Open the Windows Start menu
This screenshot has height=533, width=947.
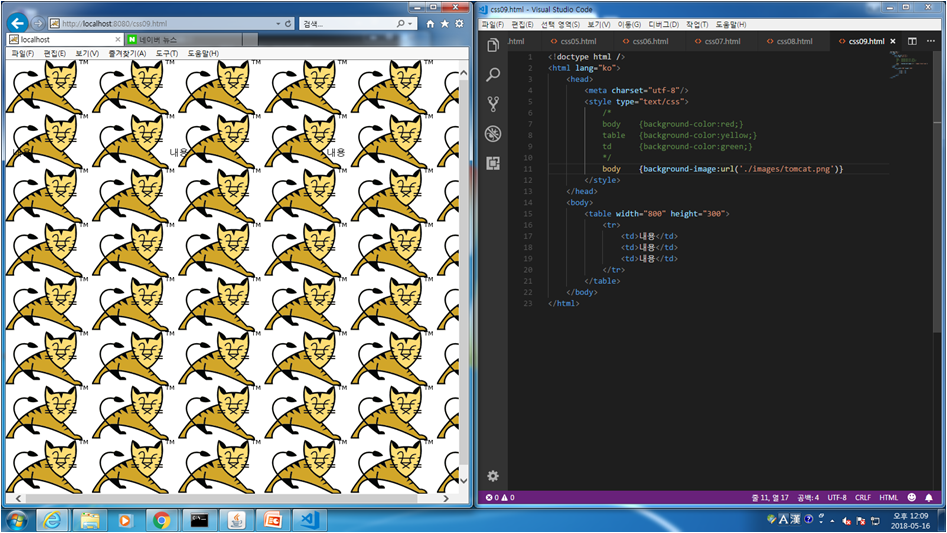(16, 520)
